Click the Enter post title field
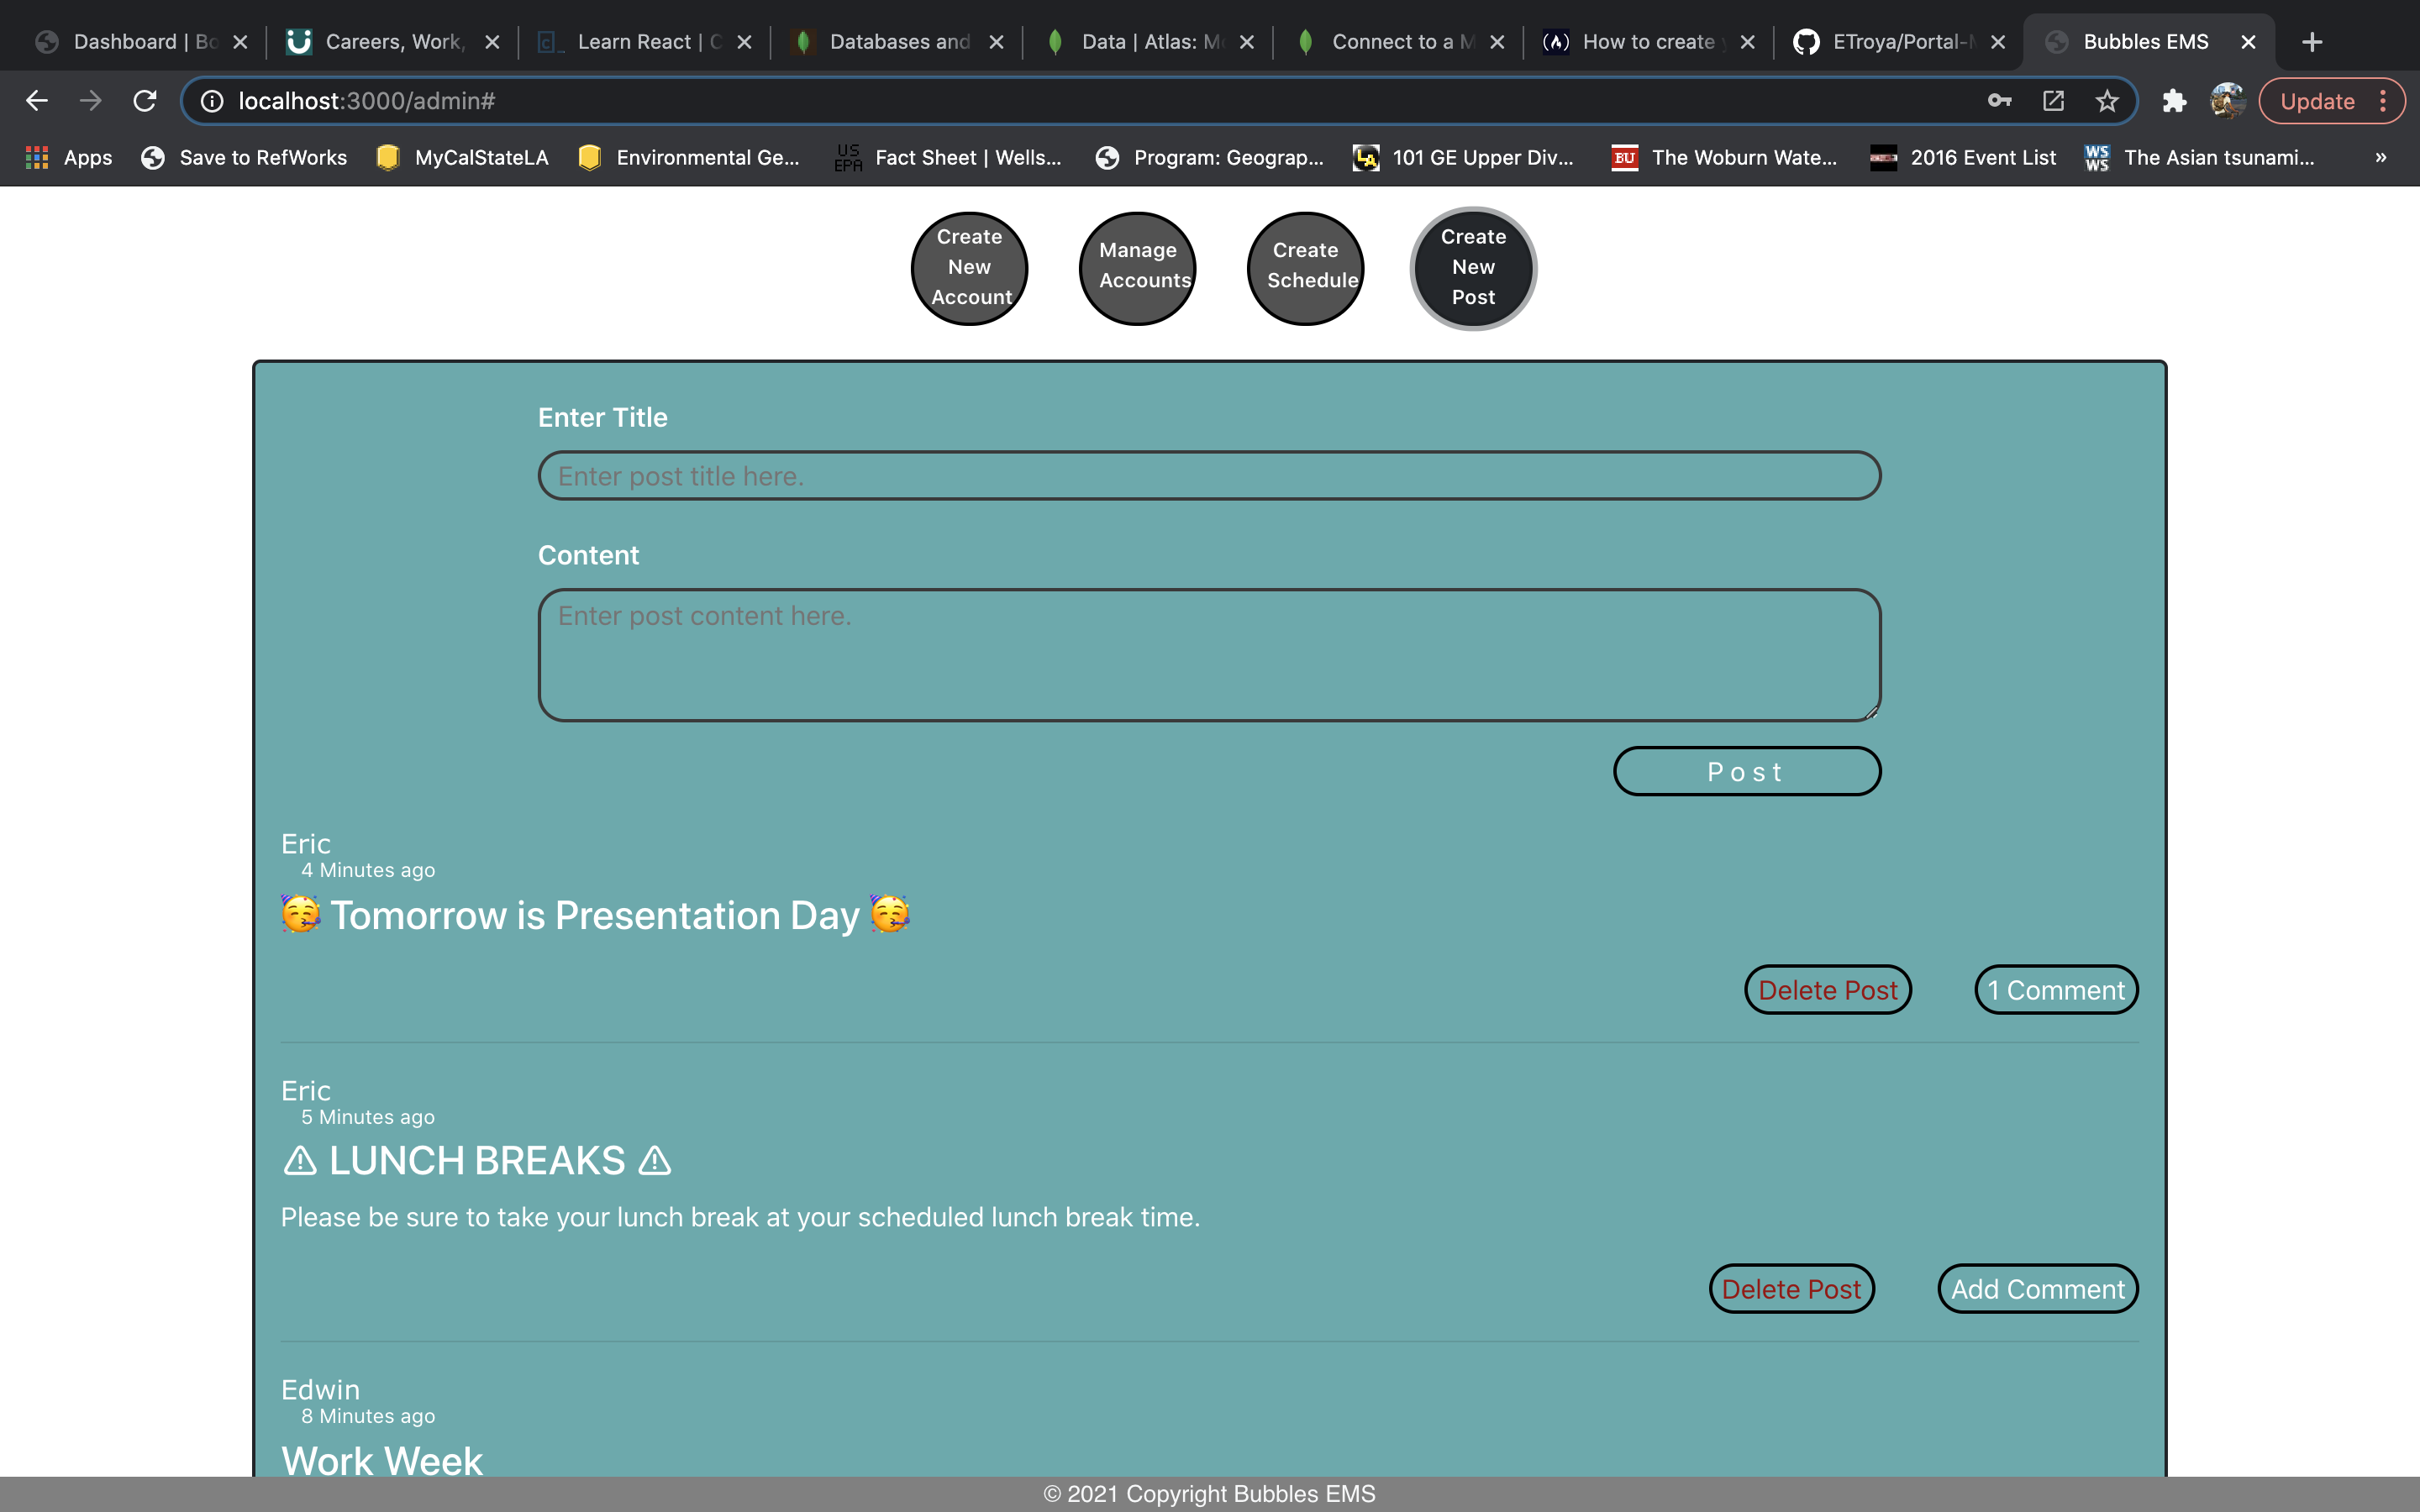 [1209, 476]
